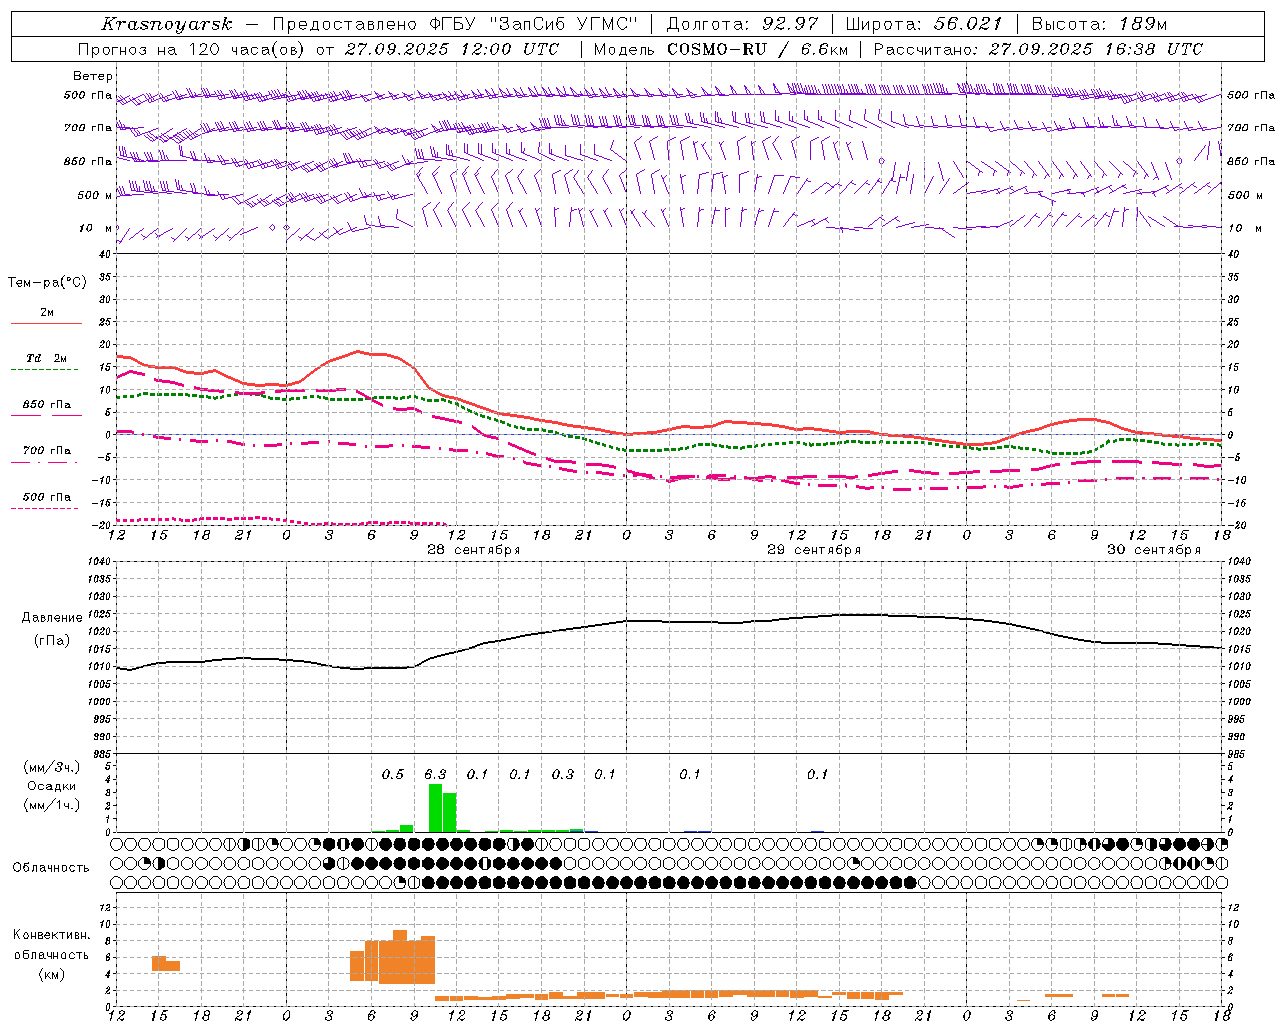
Task: Click the dotted line sample under '500 гПа' legend
Action: click(46, 508)
